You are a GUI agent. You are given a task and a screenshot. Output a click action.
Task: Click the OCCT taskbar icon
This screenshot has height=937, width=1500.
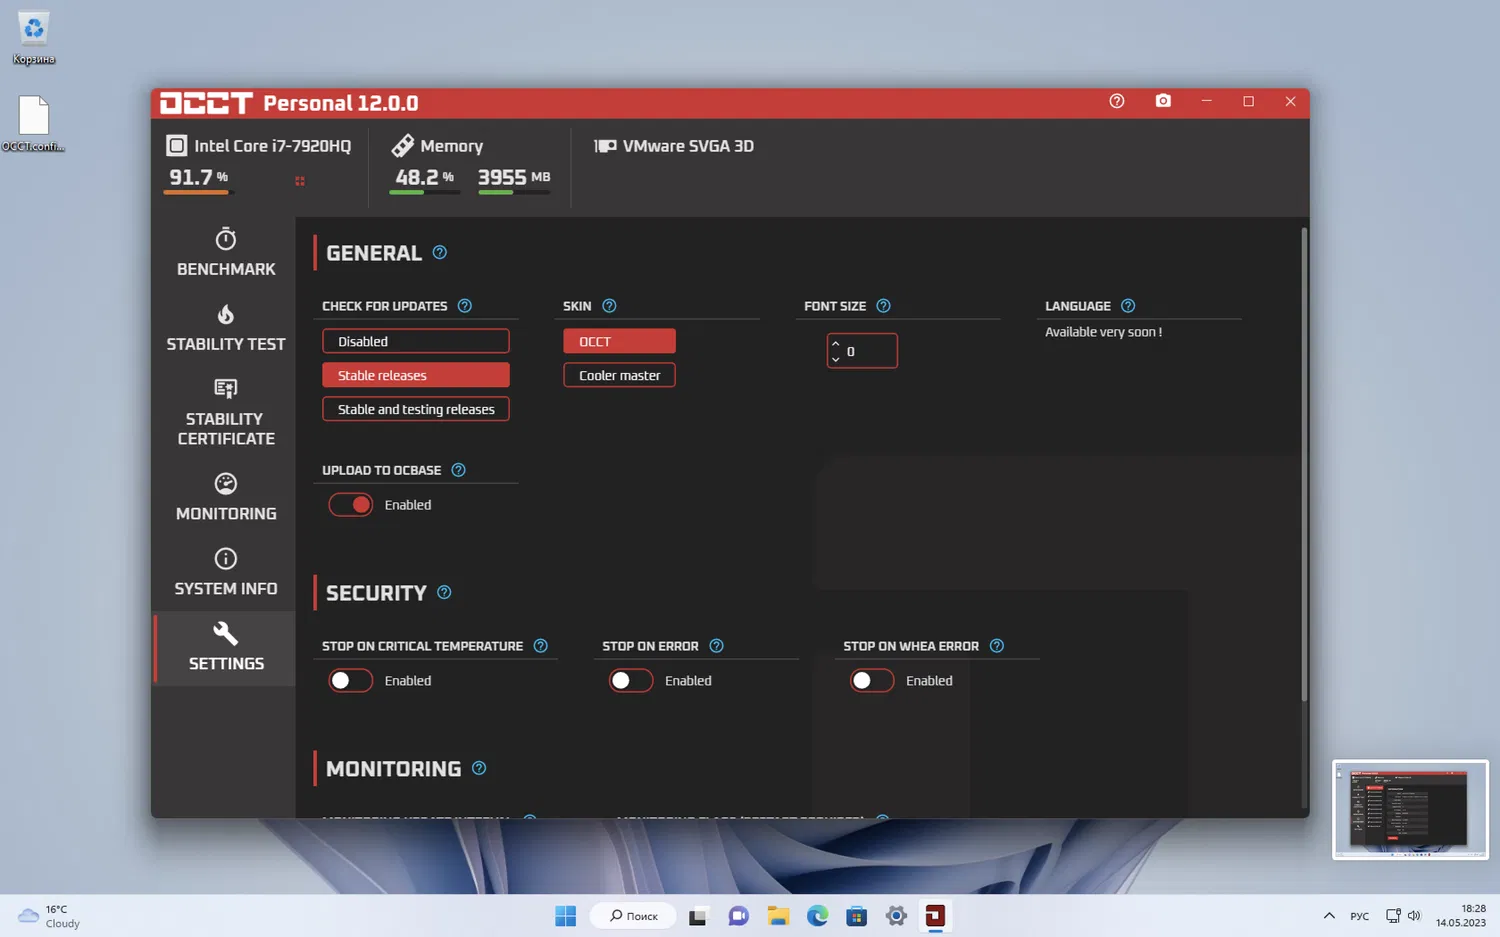tap(935, 916)
